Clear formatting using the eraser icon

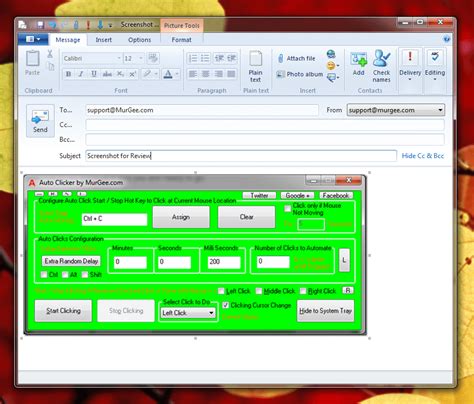[x=153, y=58]
